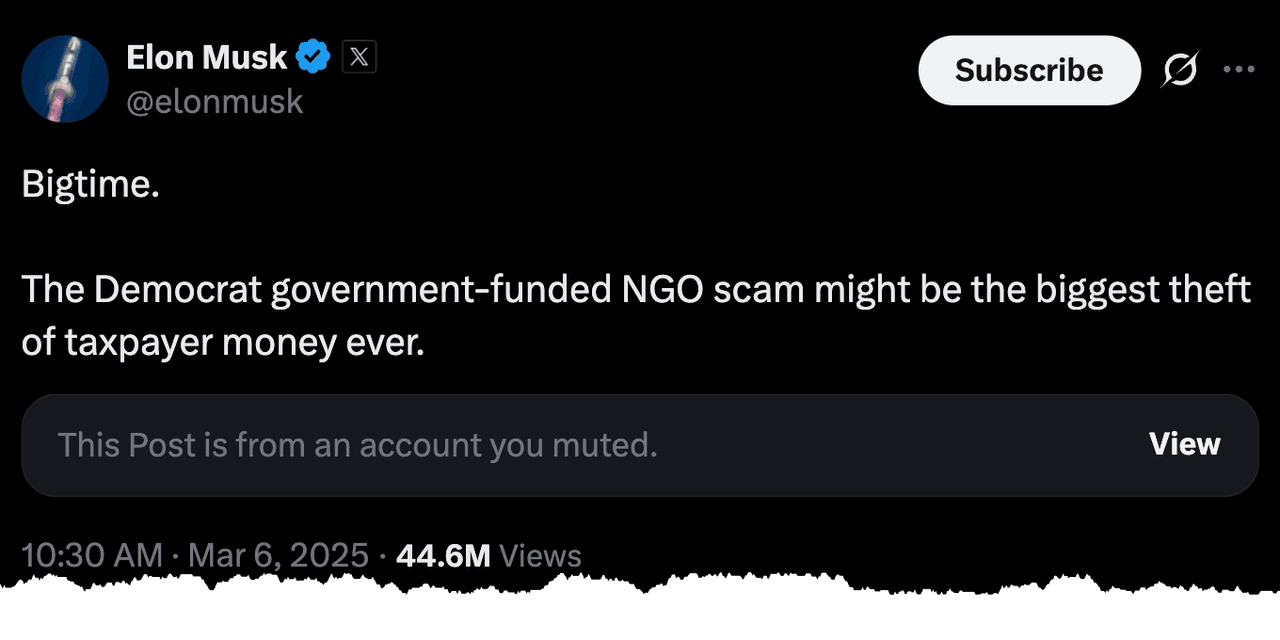Screen dimensions: 1280x640
Task: Open the three-dot more options menu
Action: point(1238,70)
